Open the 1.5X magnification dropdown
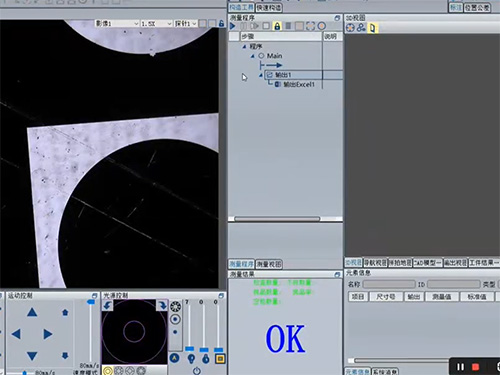This screenshot has height=375, width=500. (156, 24)
